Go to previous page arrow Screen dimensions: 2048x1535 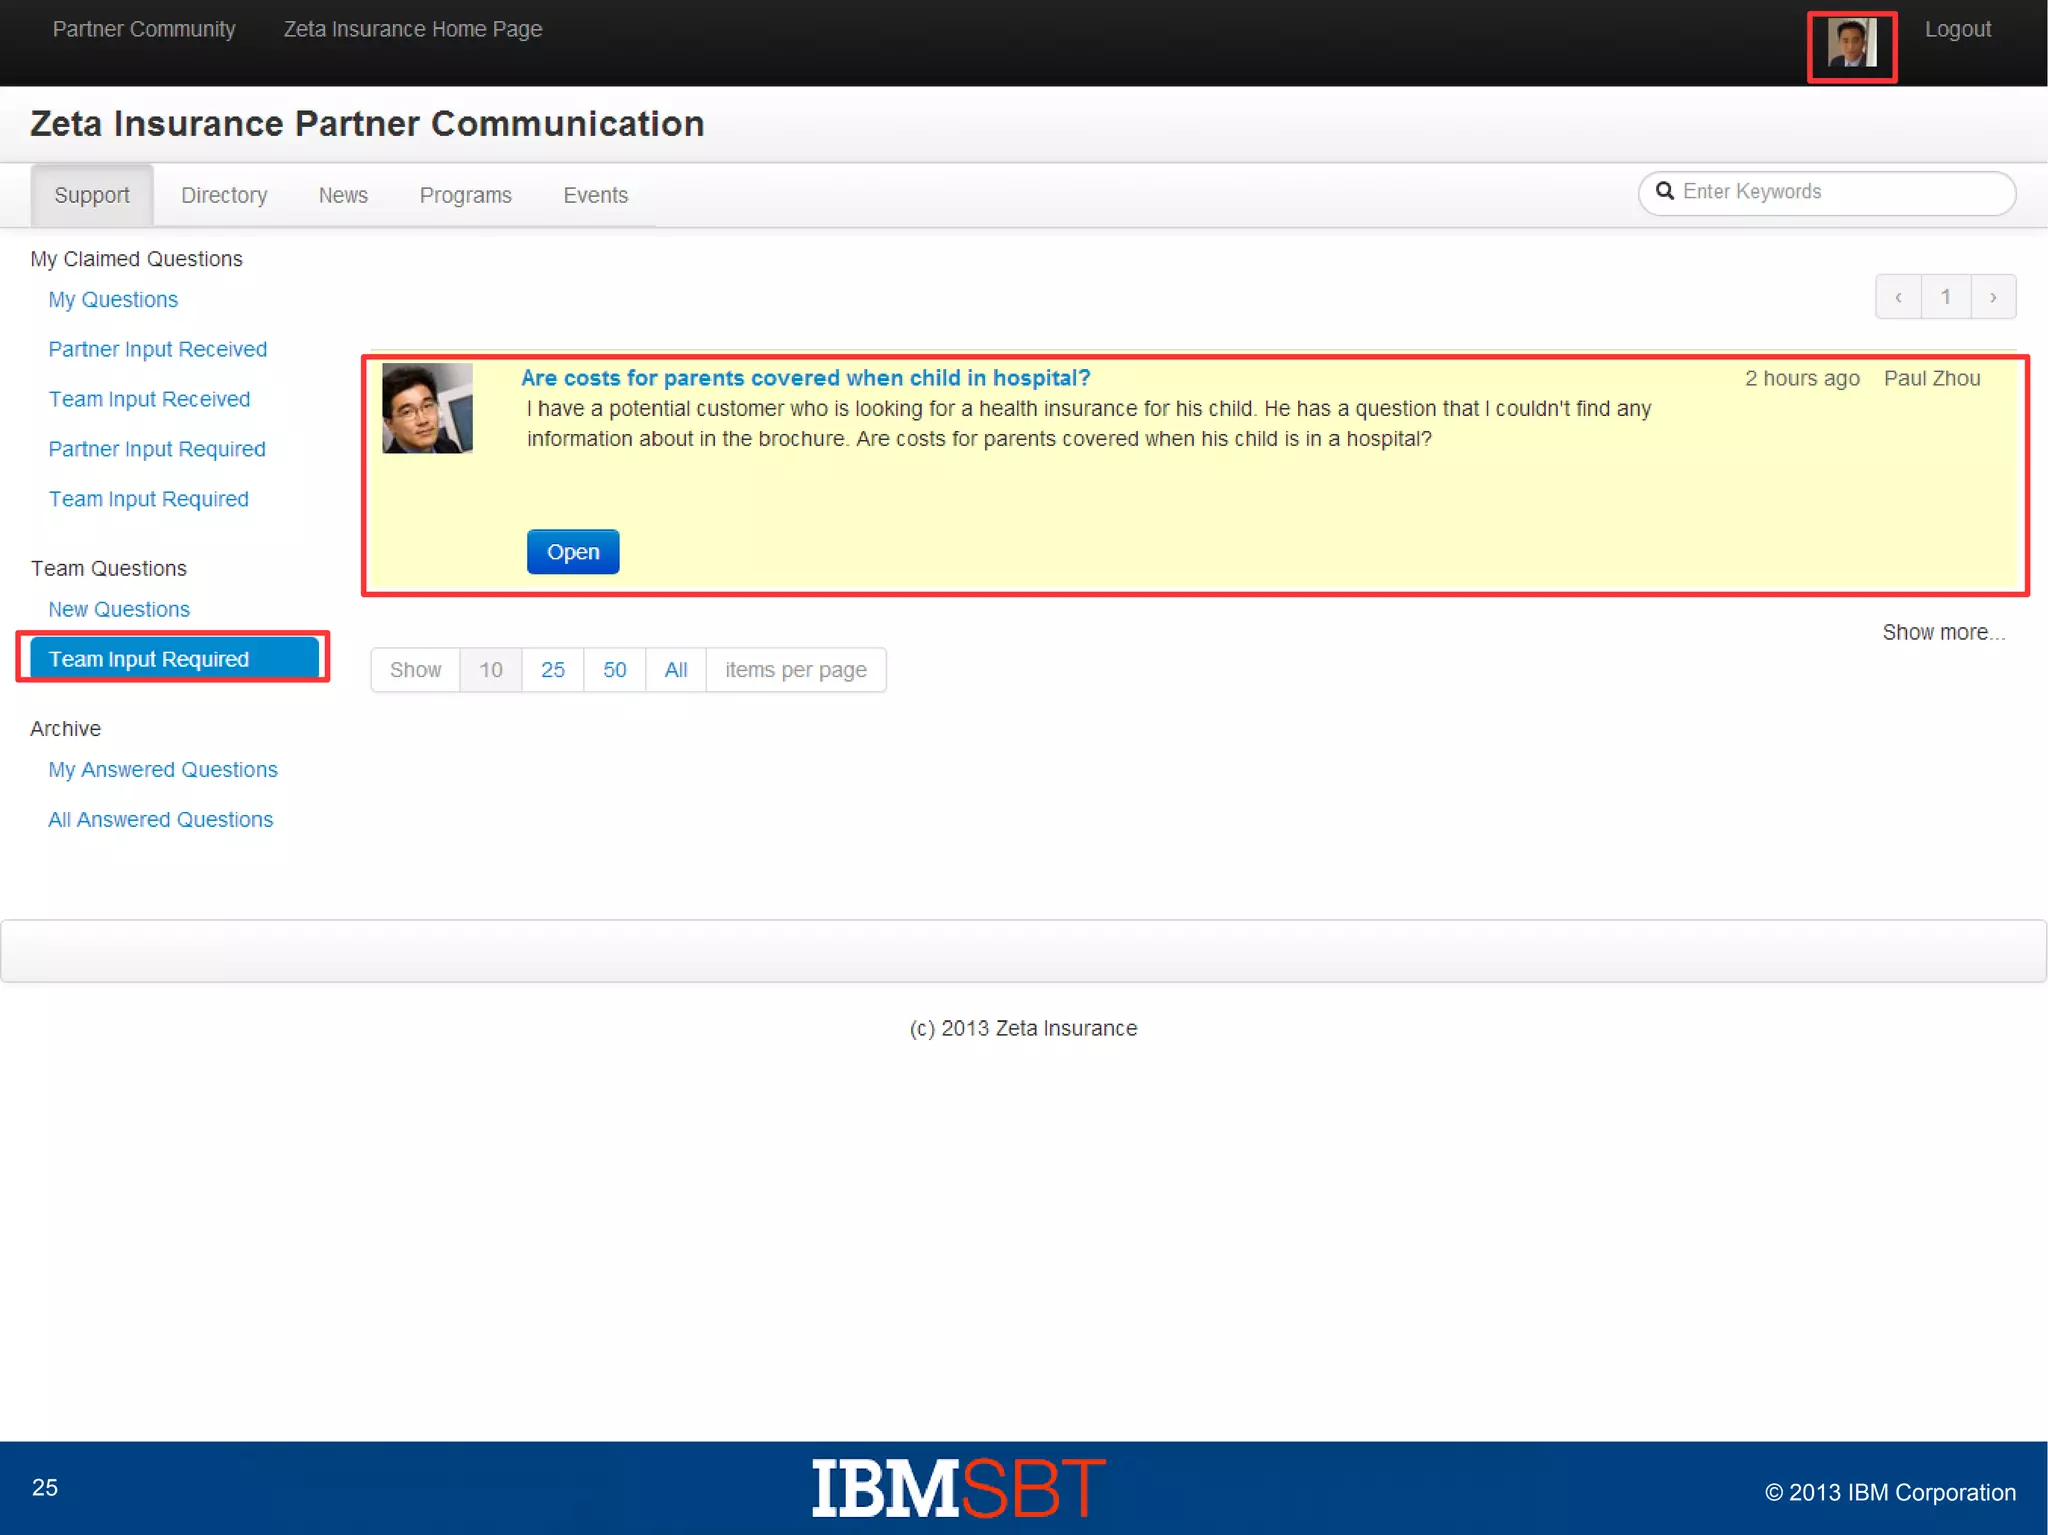(1898, 297)
